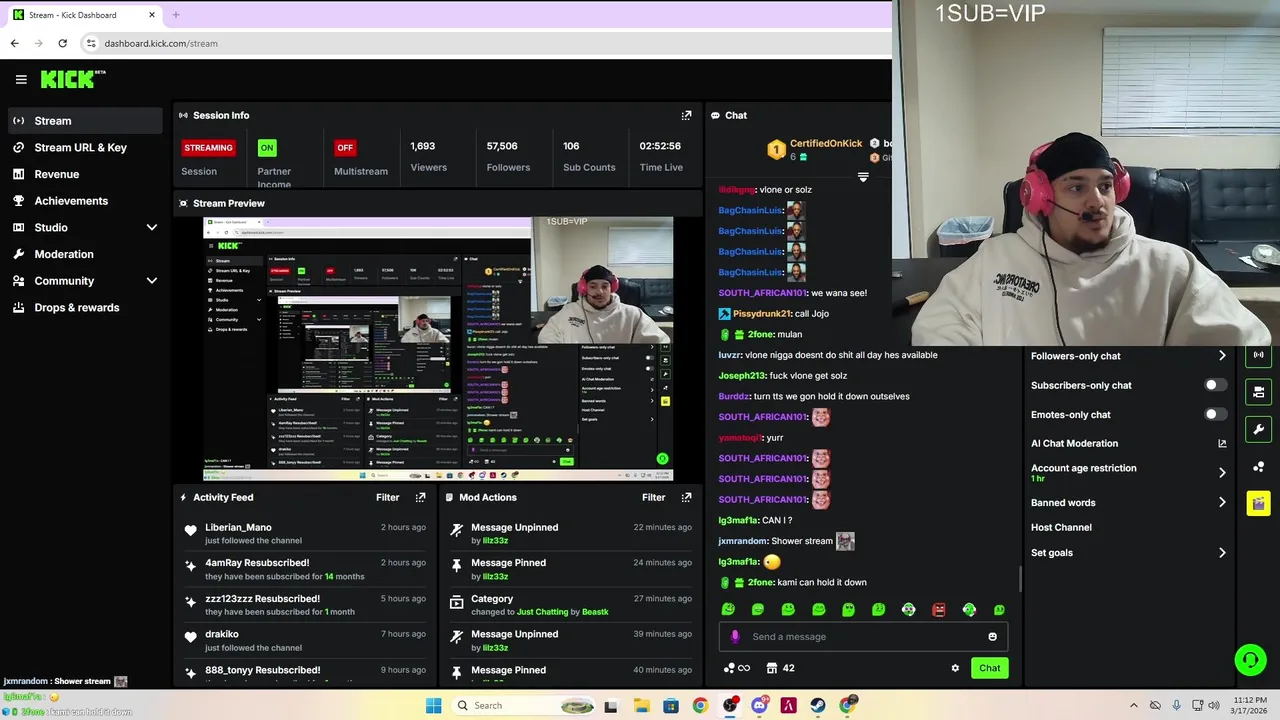Open the emoji picker in message box
This screenshot has height=720, width=1280.
click(992, 637)
